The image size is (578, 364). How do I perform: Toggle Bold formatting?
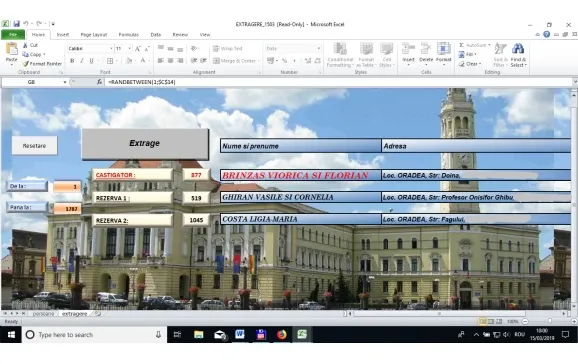click(x=72, y=61)
